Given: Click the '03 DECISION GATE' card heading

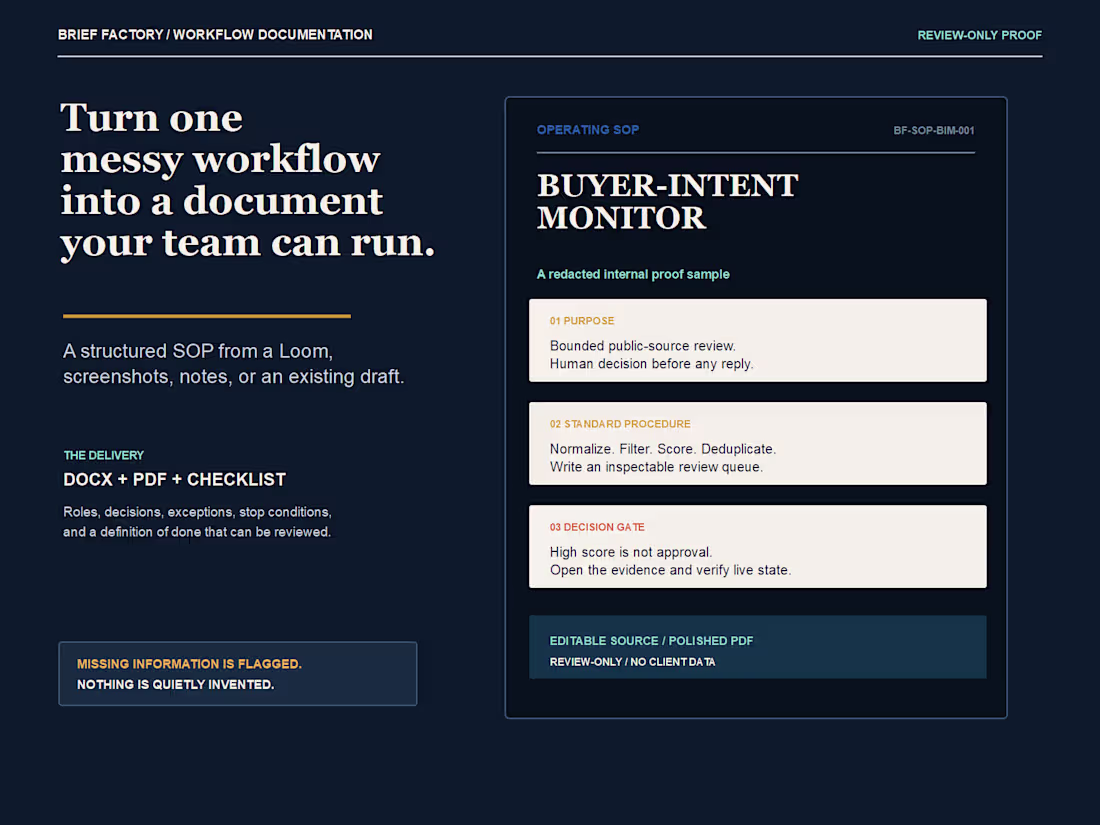Looking at the screenshot, I should (x=597, y=527).
